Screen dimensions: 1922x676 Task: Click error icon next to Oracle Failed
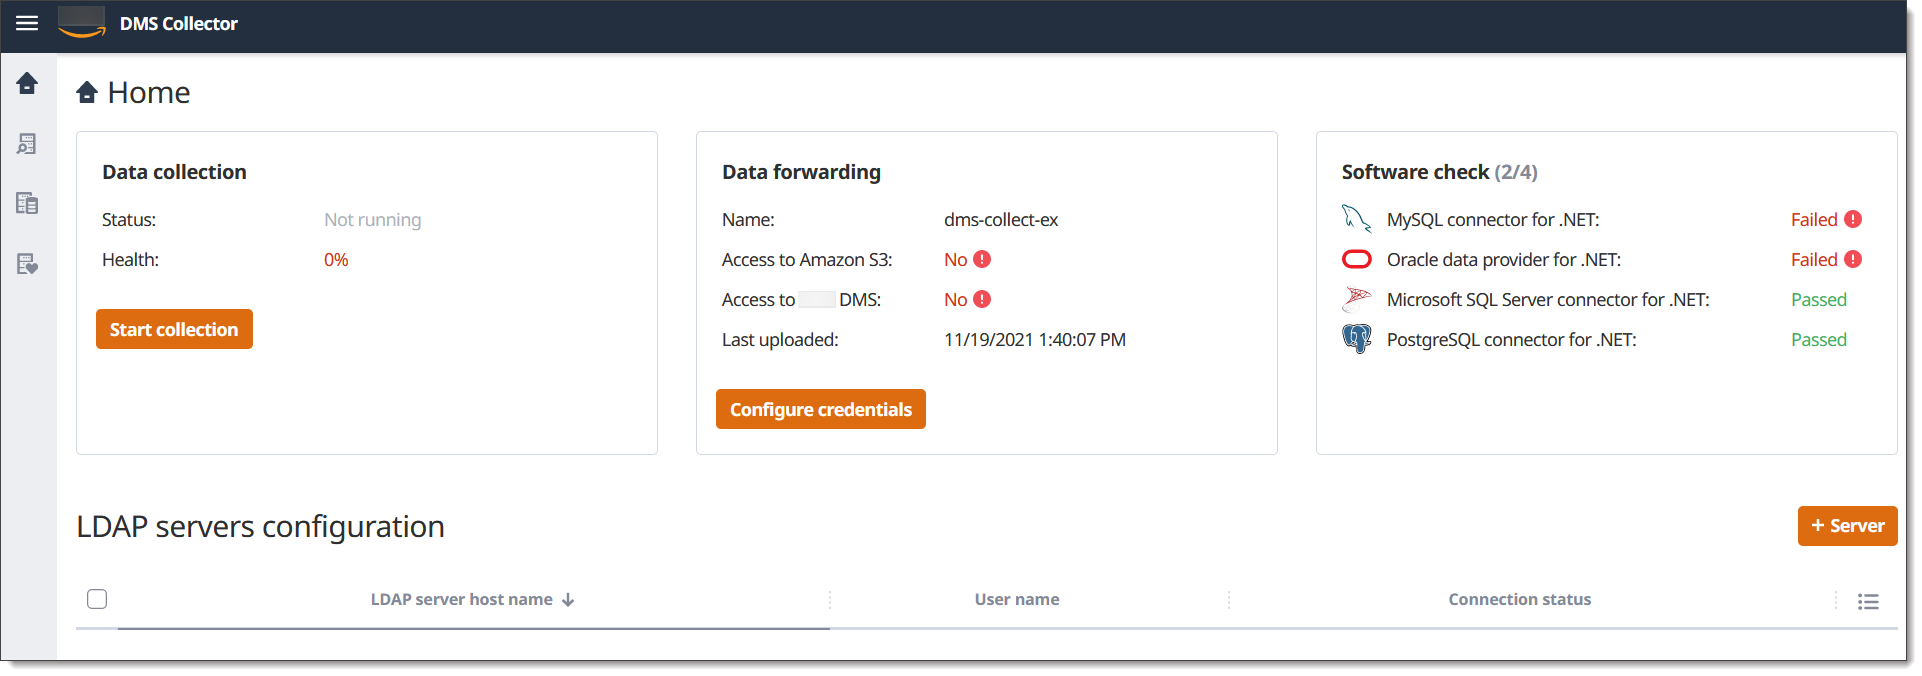1853,259
